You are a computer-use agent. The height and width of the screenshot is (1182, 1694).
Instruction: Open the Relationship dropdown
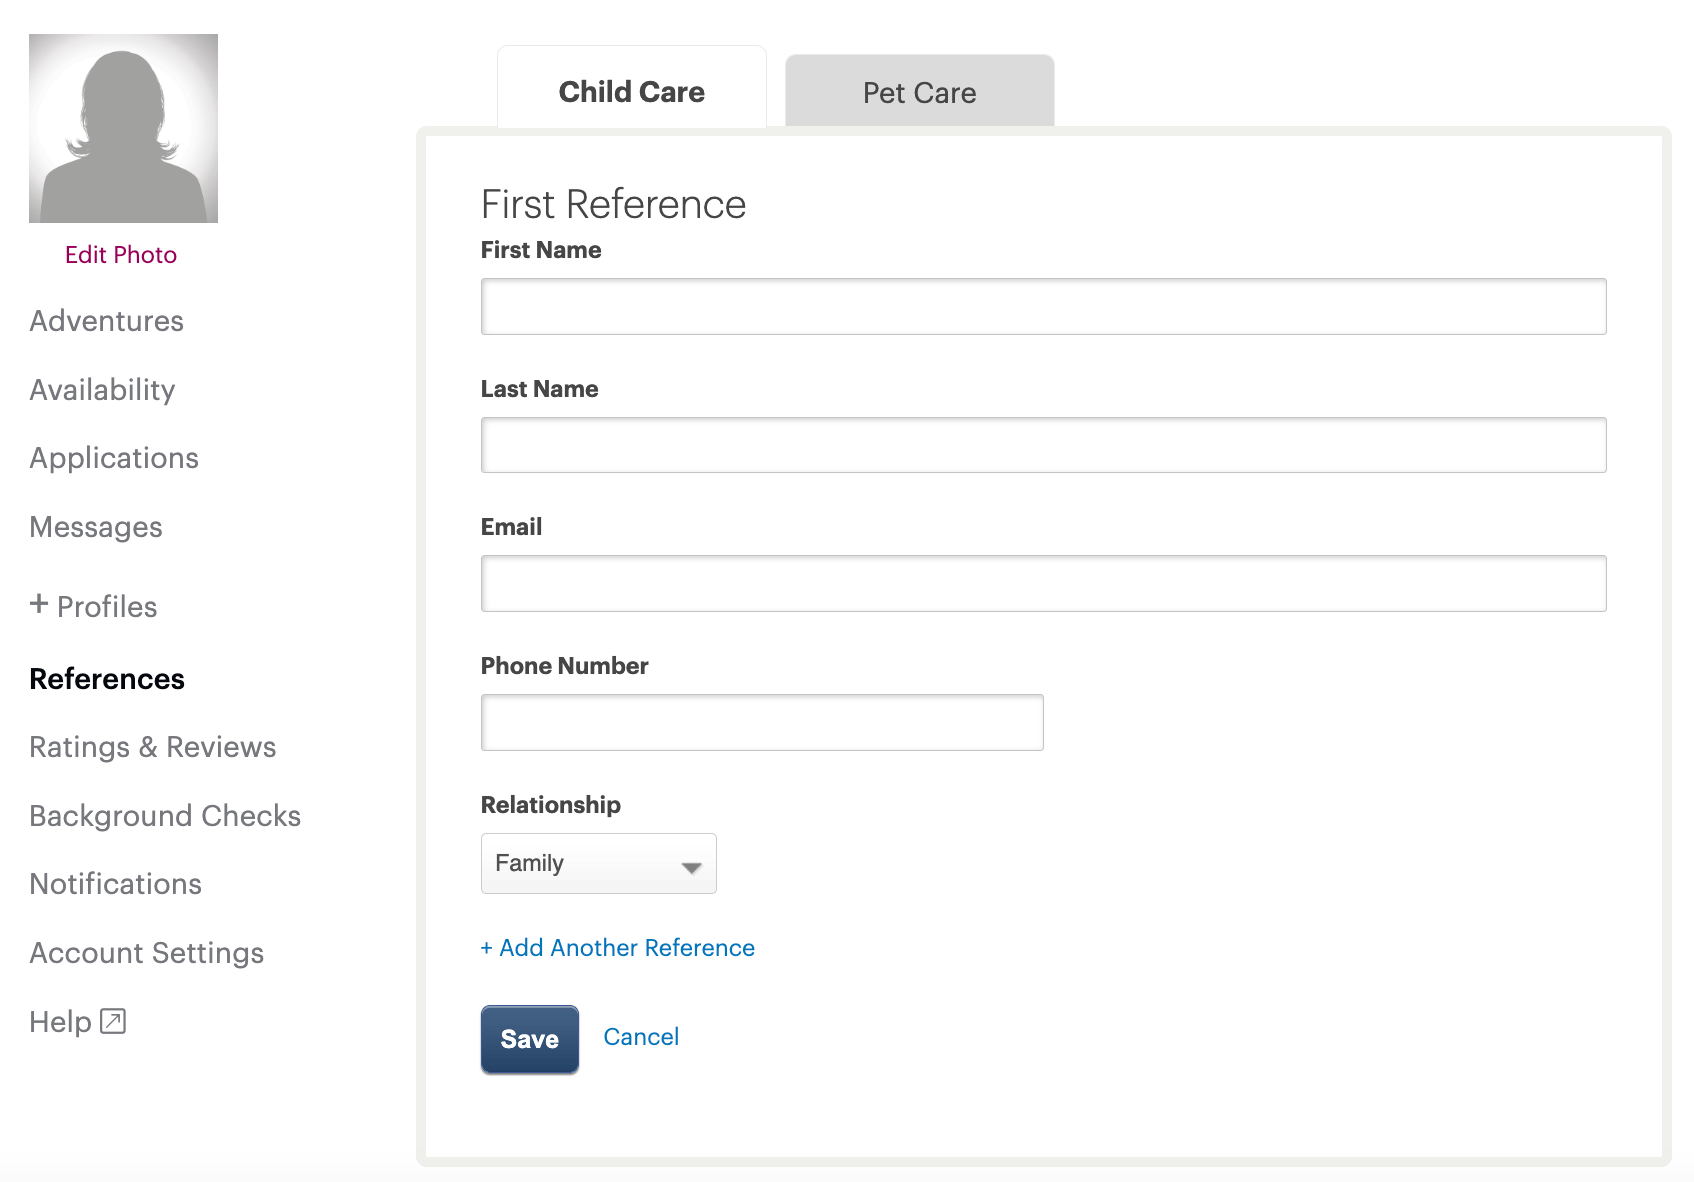(598, 863)
